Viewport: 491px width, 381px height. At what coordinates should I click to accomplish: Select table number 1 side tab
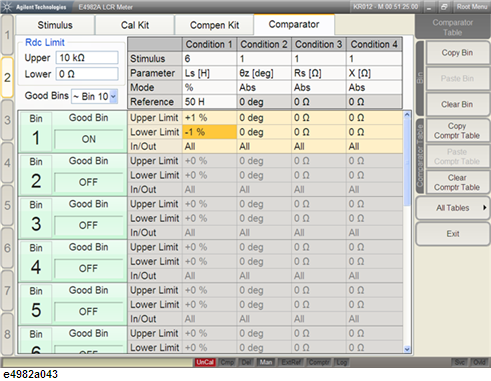[7, 35]
